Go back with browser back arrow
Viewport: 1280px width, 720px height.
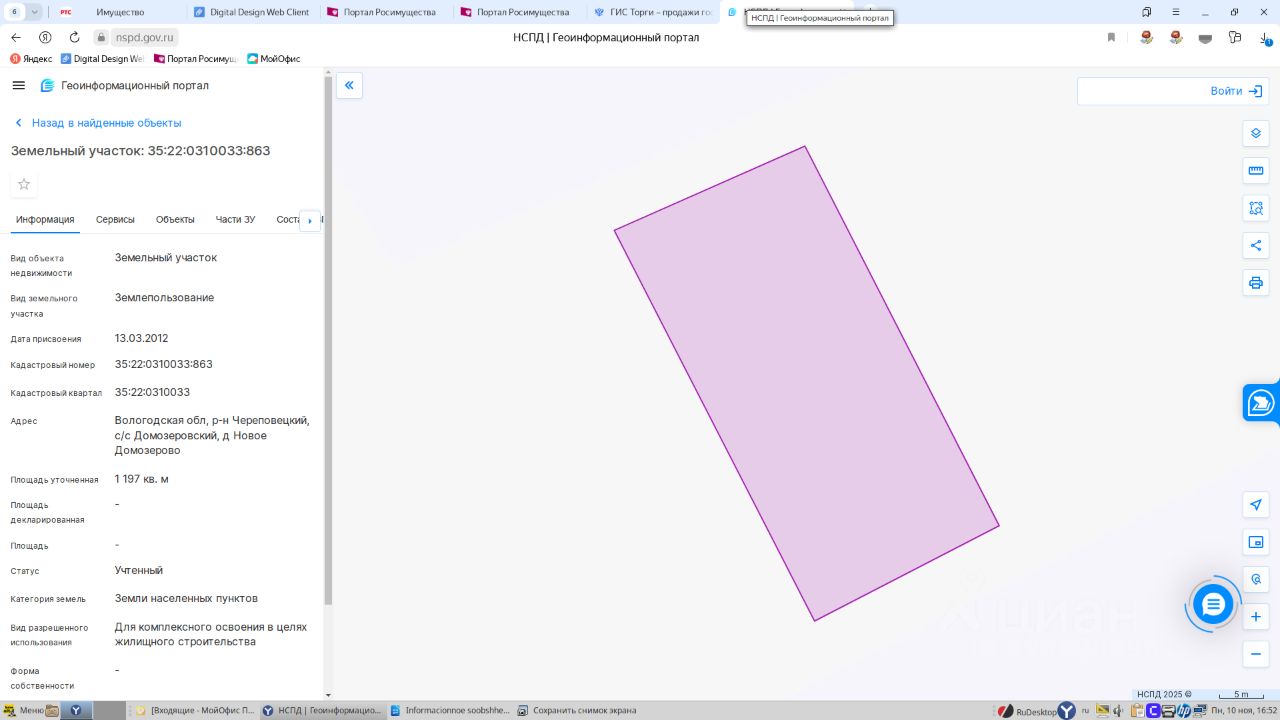tap(16, 37)
